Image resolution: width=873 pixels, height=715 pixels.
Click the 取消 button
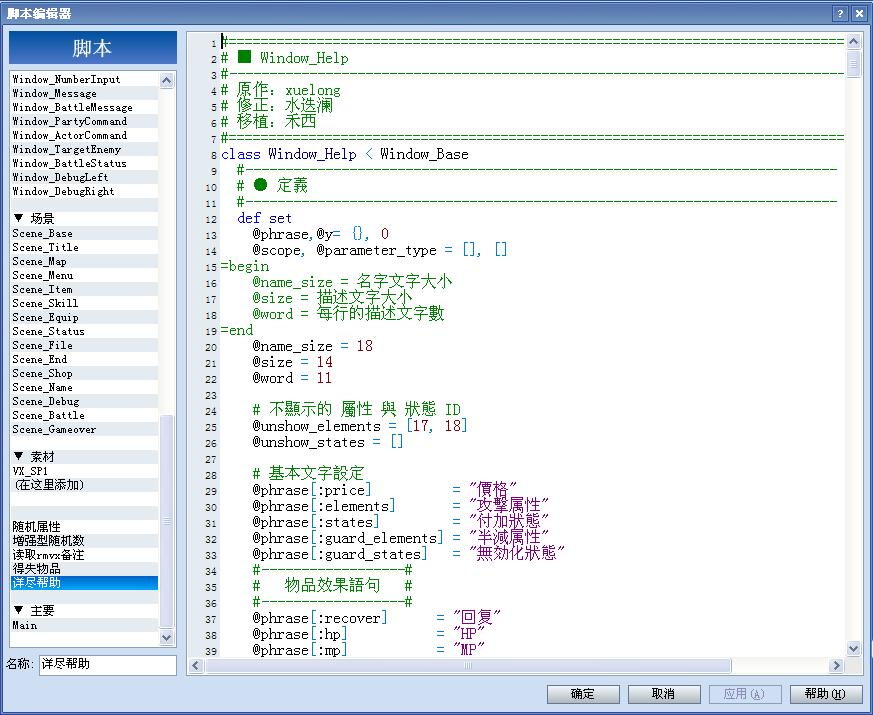tap(664, 694)
